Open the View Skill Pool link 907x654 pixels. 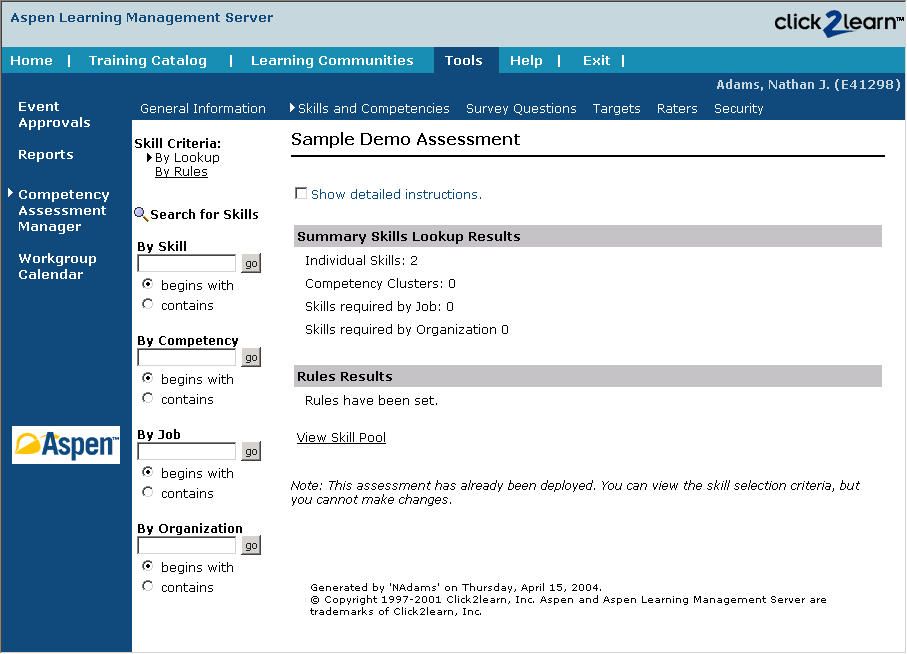tap(341, 437)
